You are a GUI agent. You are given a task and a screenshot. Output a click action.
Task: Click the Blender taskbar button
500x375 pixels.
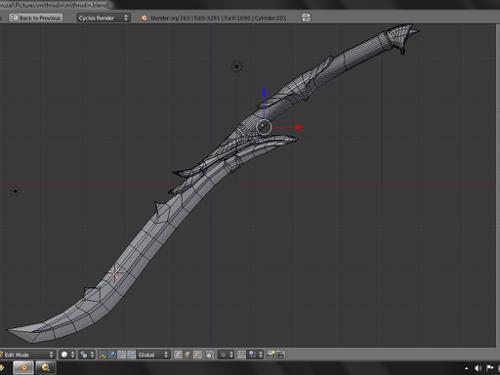23,368
